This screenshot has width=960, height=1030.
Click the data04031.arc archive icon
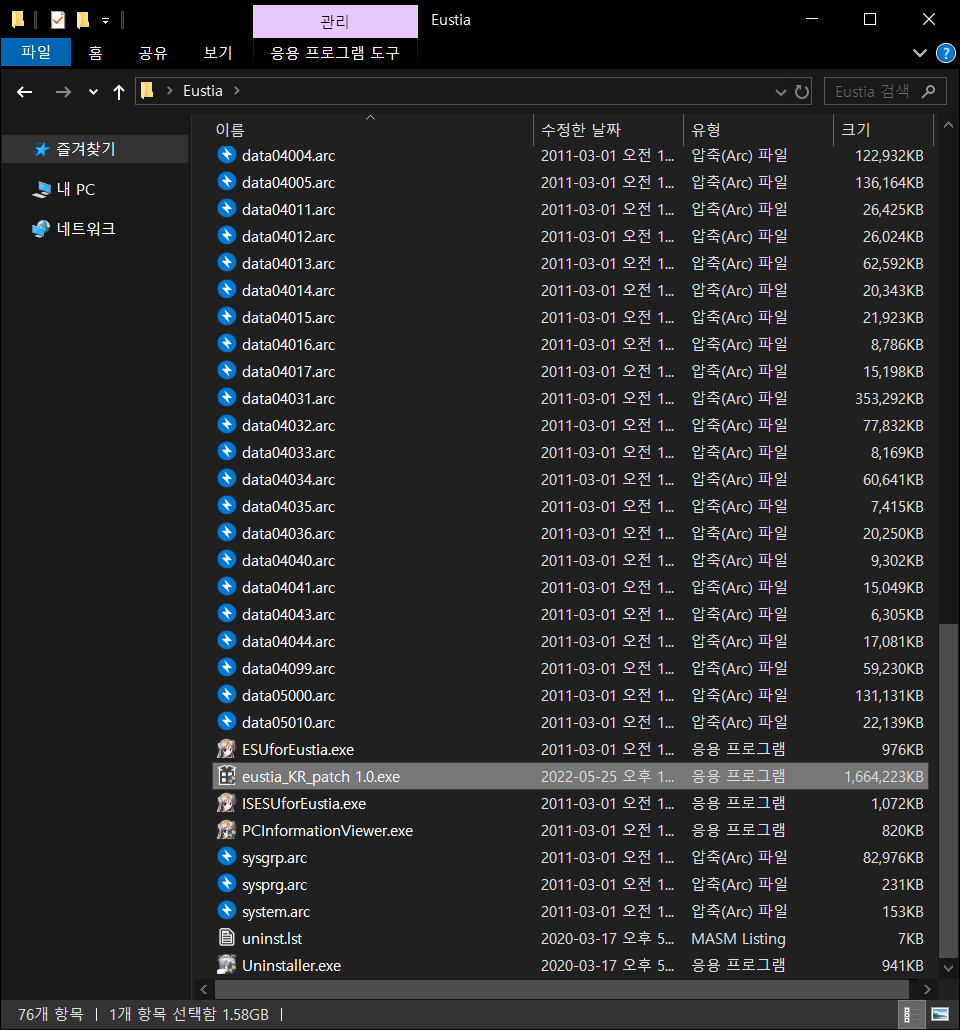pos(227,398)
